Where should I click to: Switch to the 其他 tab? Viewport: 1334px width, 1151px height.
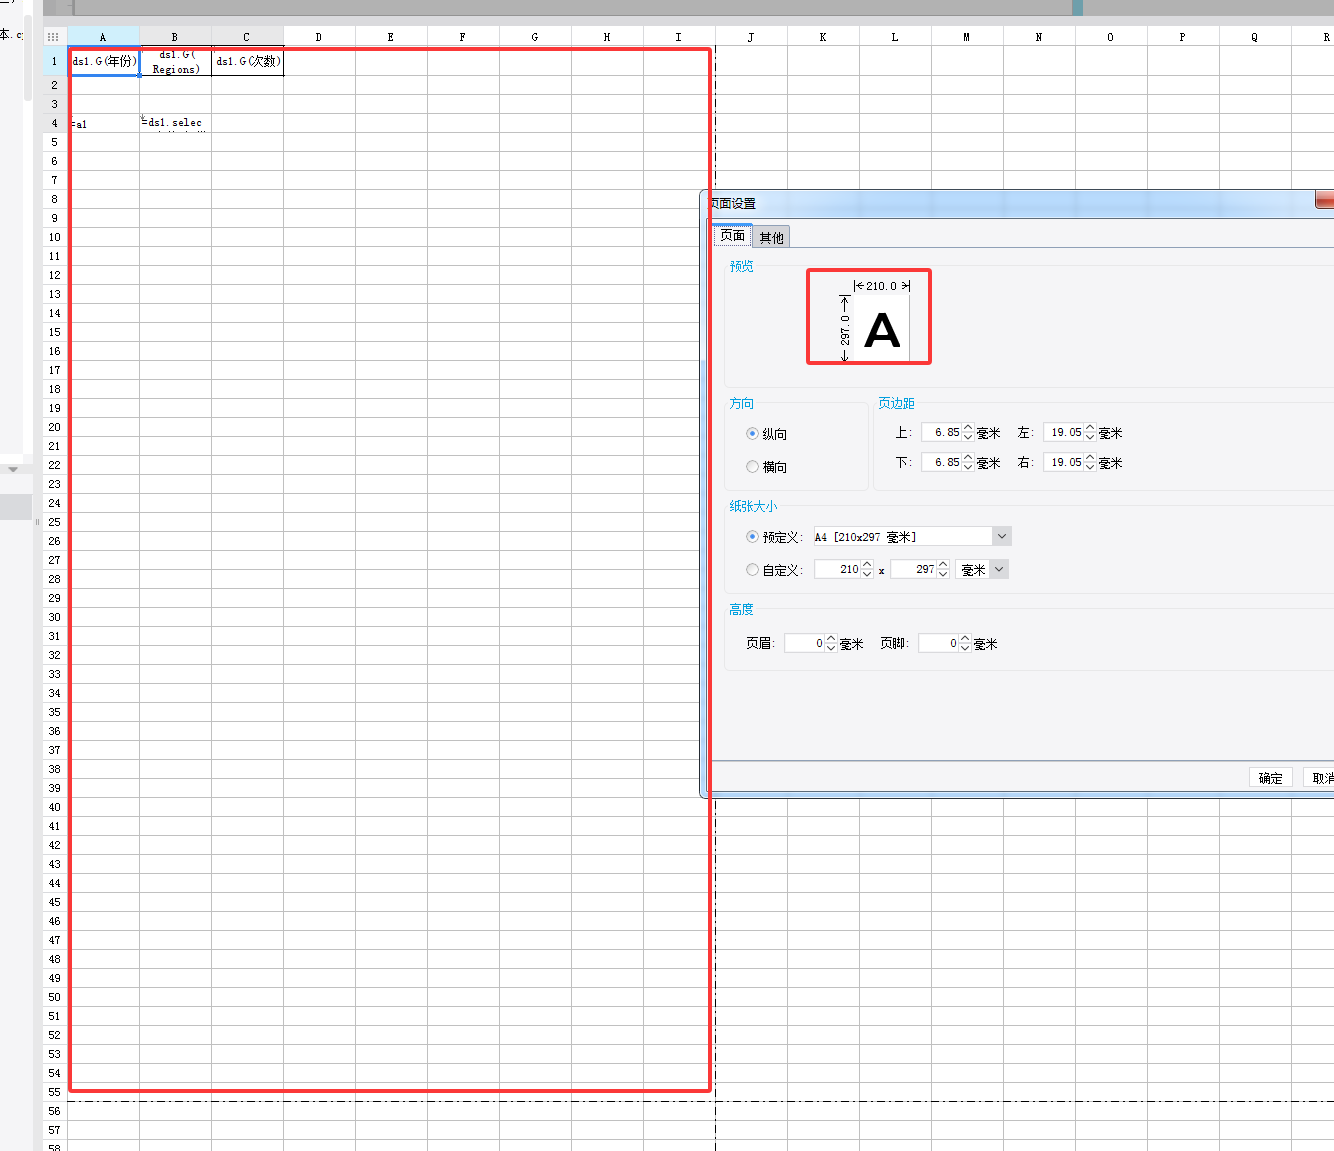click(771, 237)
